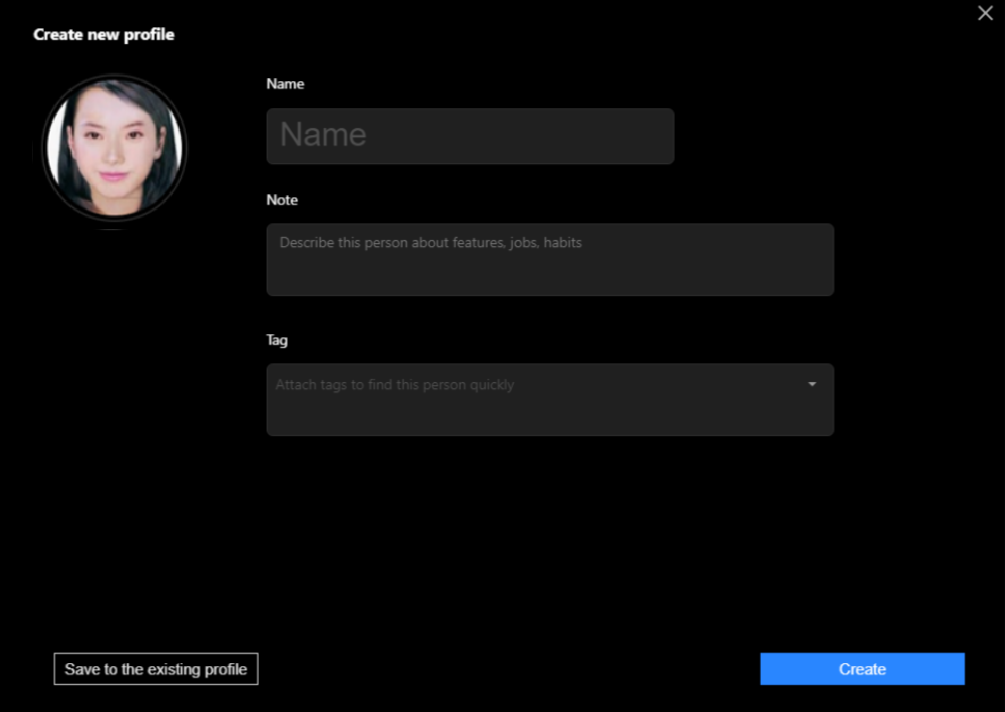The height and width of the screenshot is (712, 1005).
Task: Click the circular profile photo thumbnail
Action: point(114,147)
